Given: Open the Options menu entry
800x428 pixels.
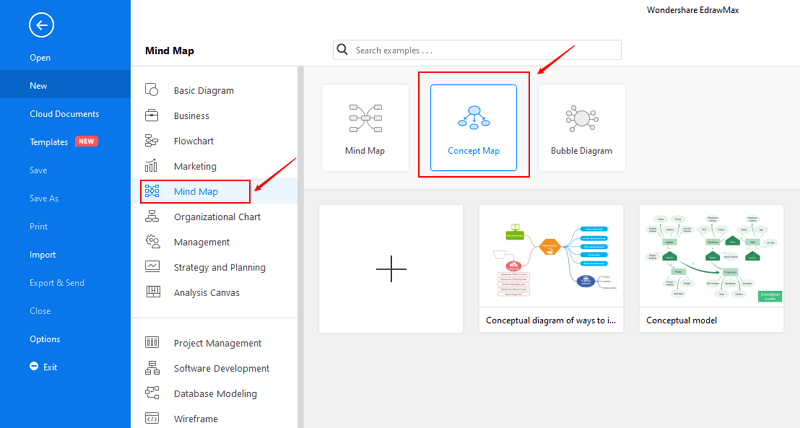Looking at the screenshot, I should click(45, 339).
